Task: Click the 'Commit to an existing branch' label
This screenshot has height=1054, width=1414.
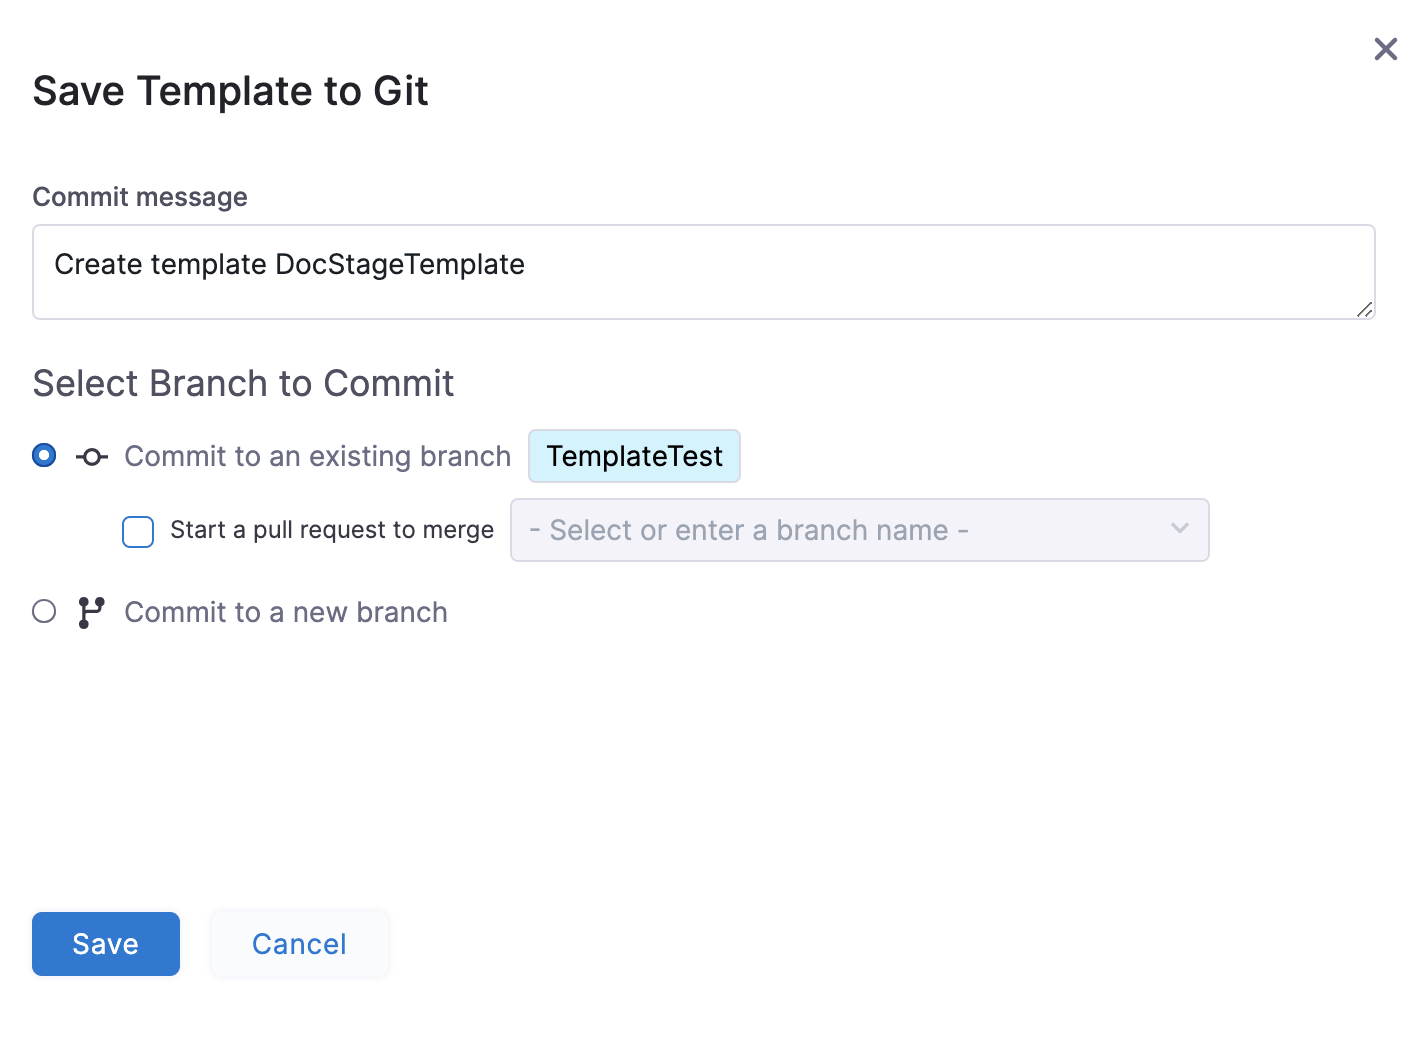Action: click(x=317, y=456)
